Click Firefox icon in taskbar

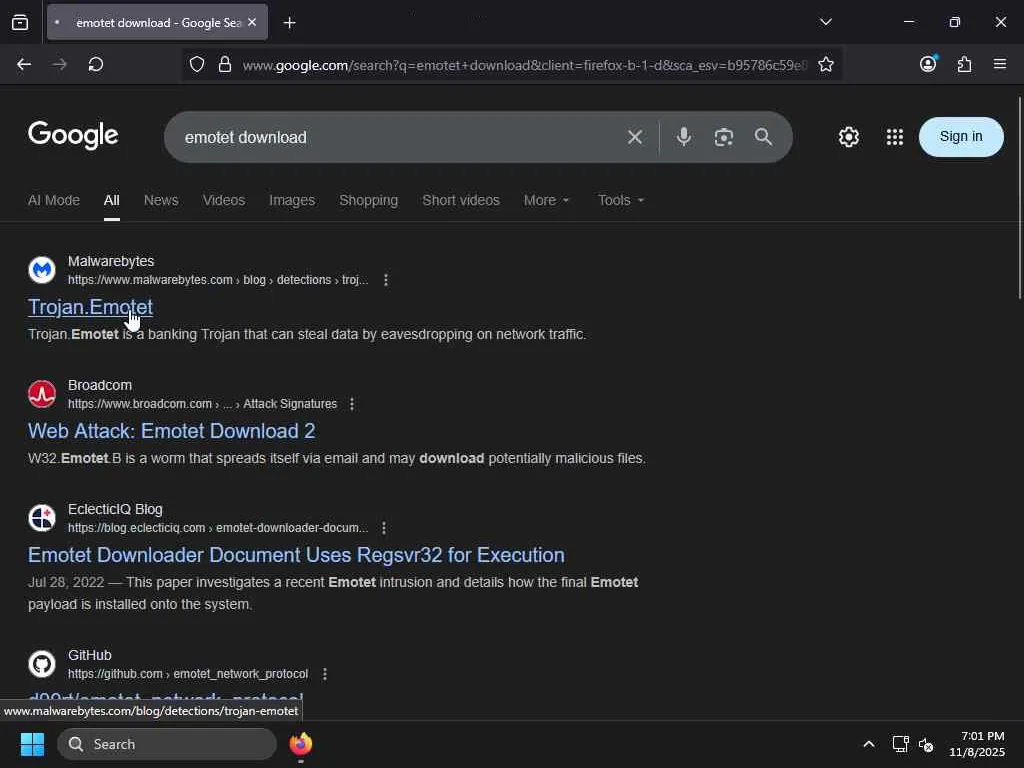(301, 744)
